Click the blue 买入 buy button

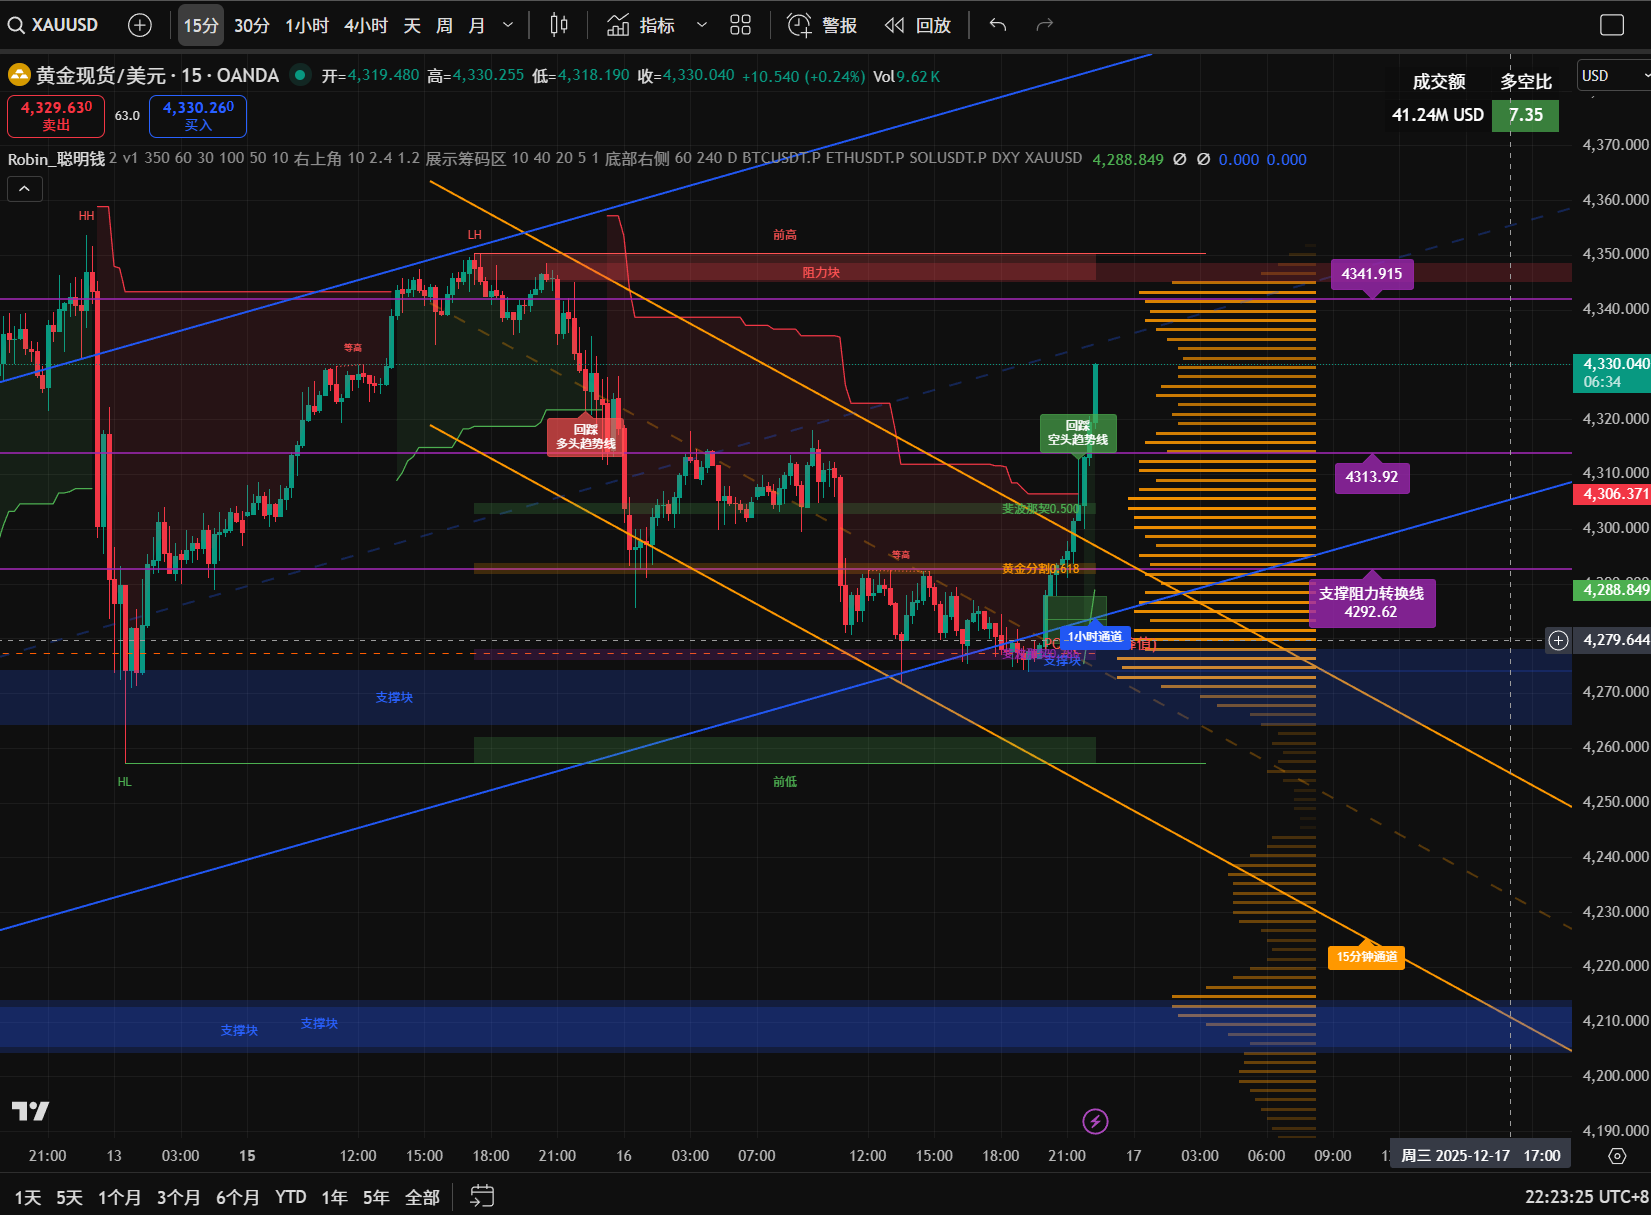pyautogui.click(x=198, y=116)
